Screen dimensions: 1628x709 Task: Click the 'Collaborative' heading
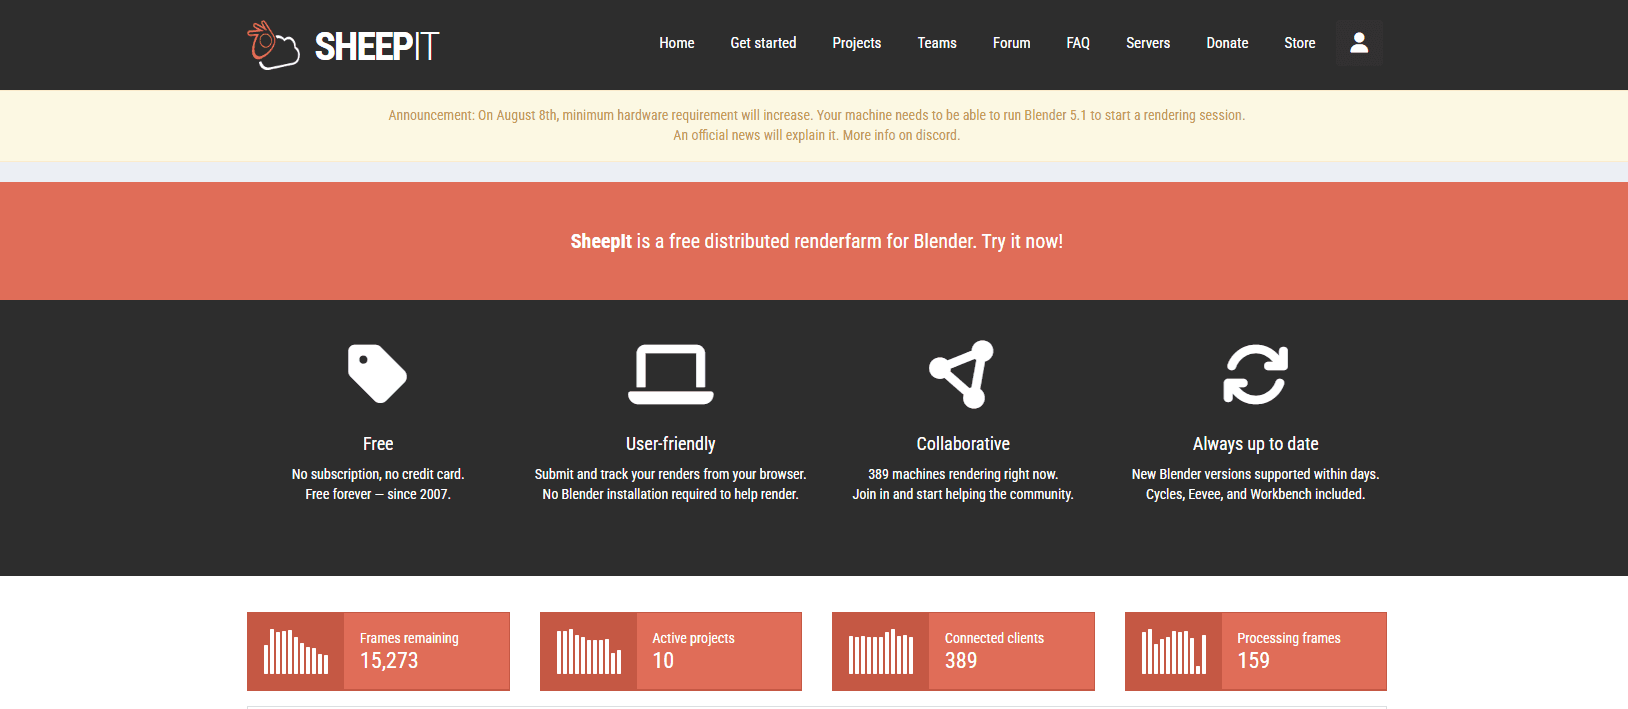[x=963, y=443]
